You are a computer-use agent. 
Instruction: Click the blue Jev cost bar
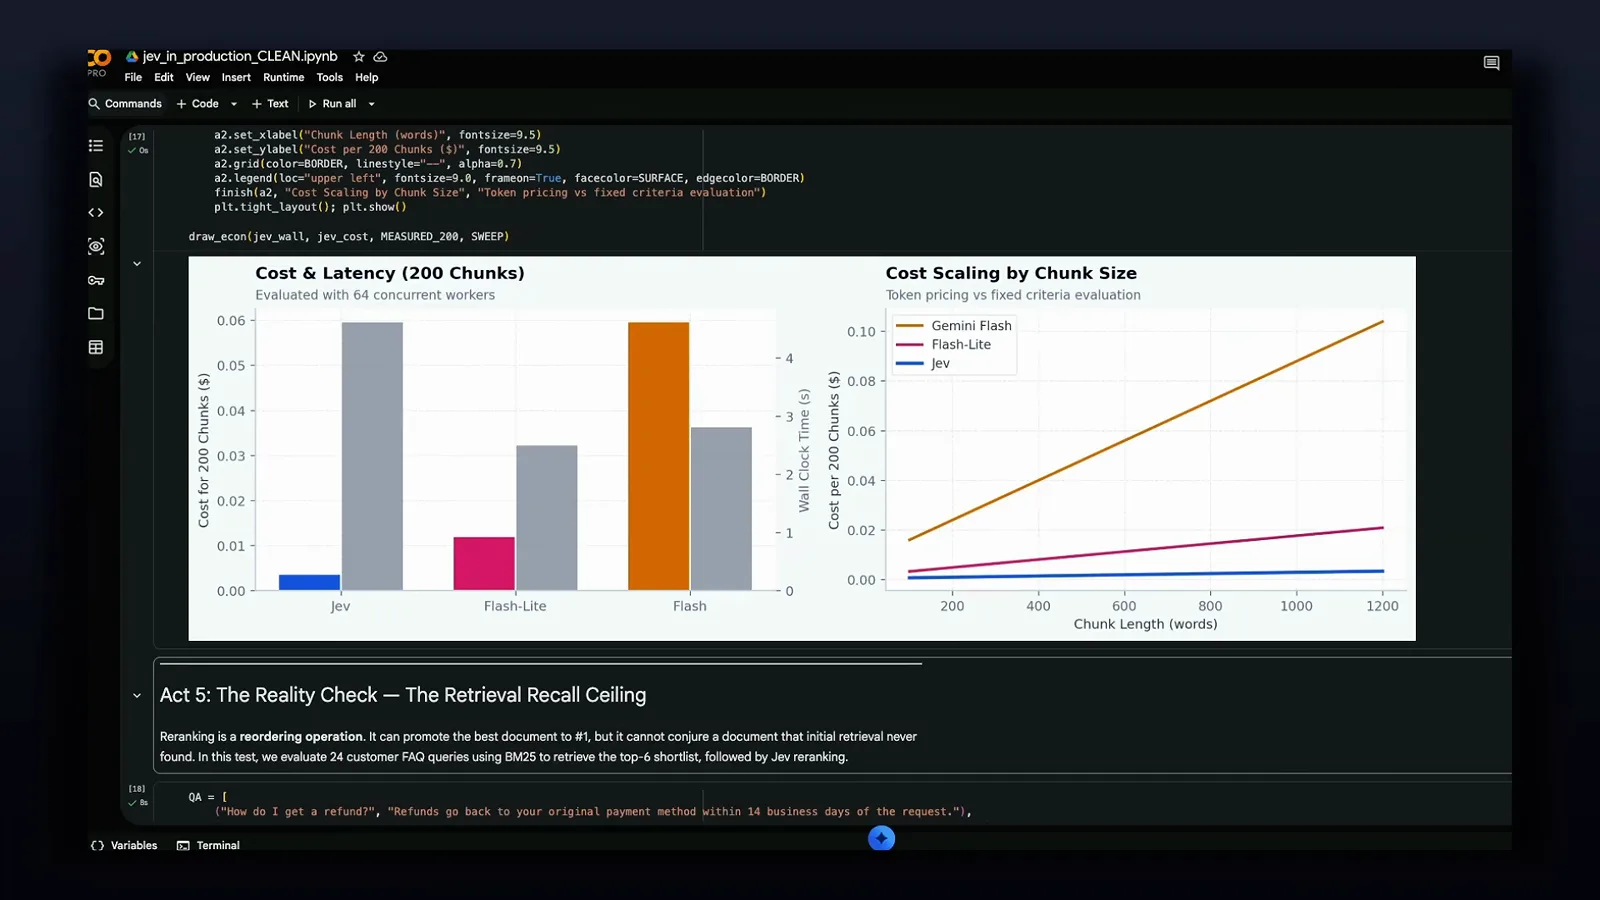(309, 582)
